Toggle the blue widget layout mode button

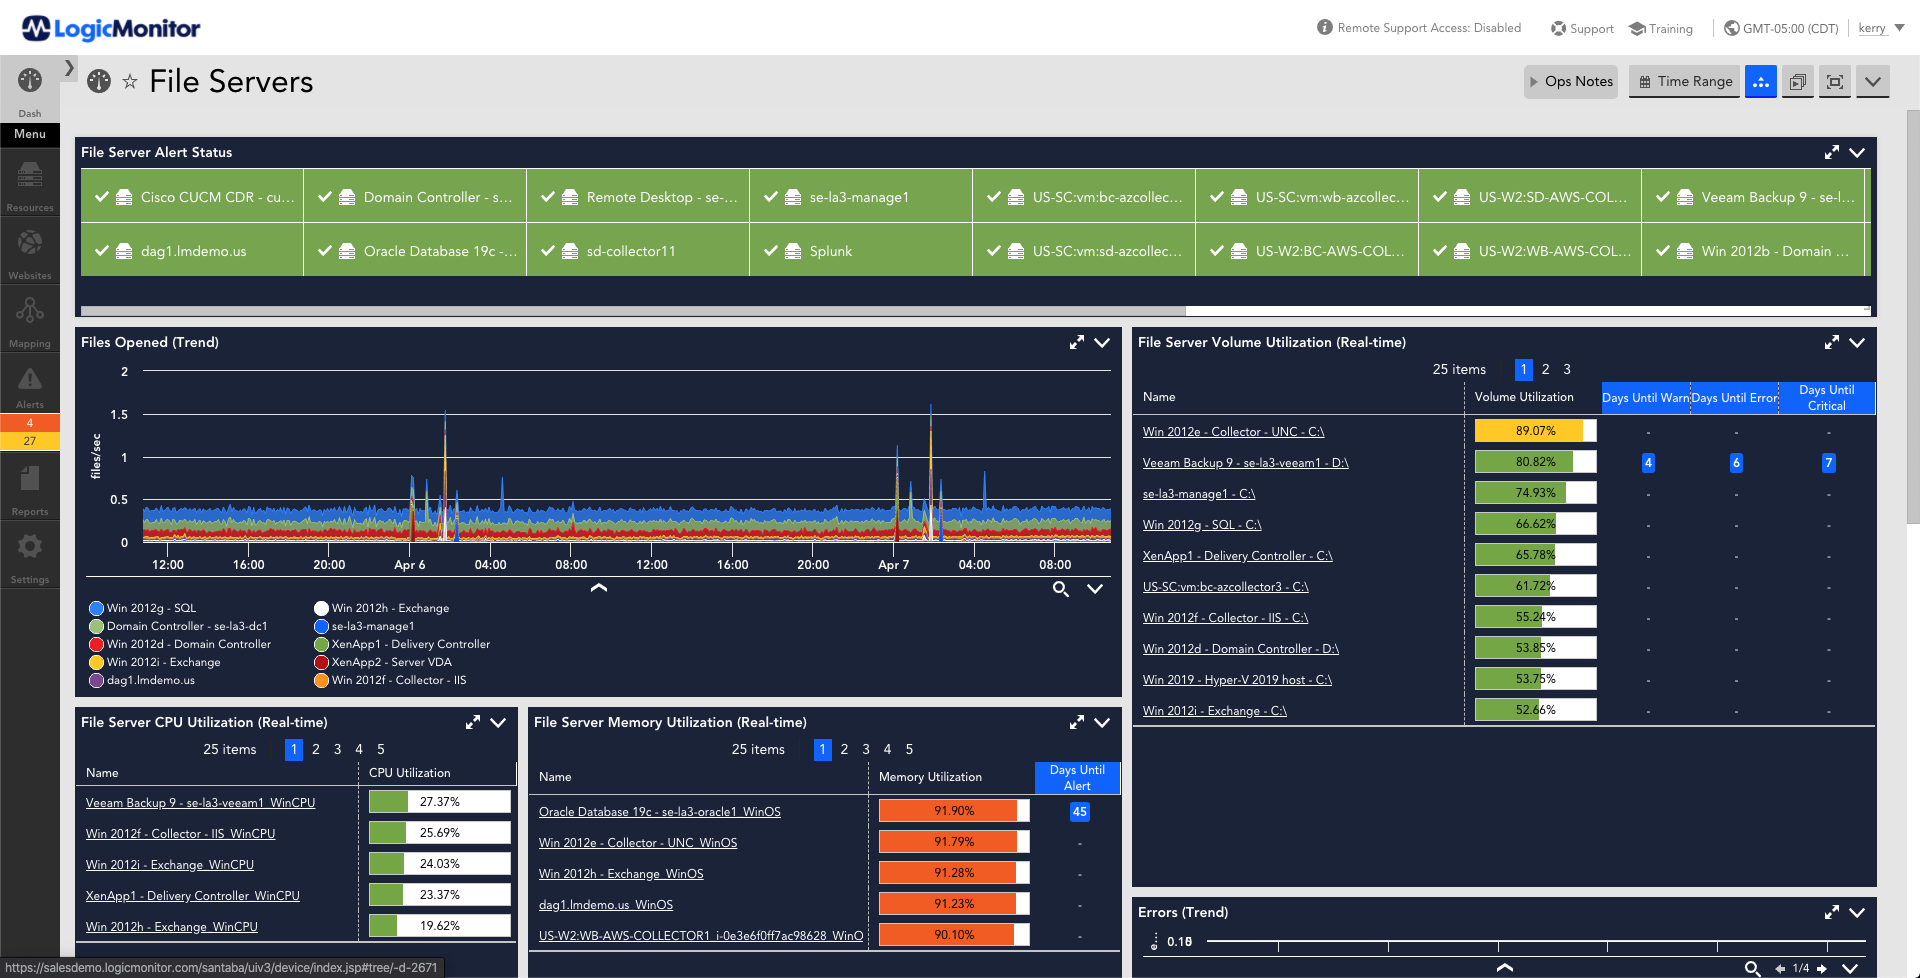[1761, 82]
